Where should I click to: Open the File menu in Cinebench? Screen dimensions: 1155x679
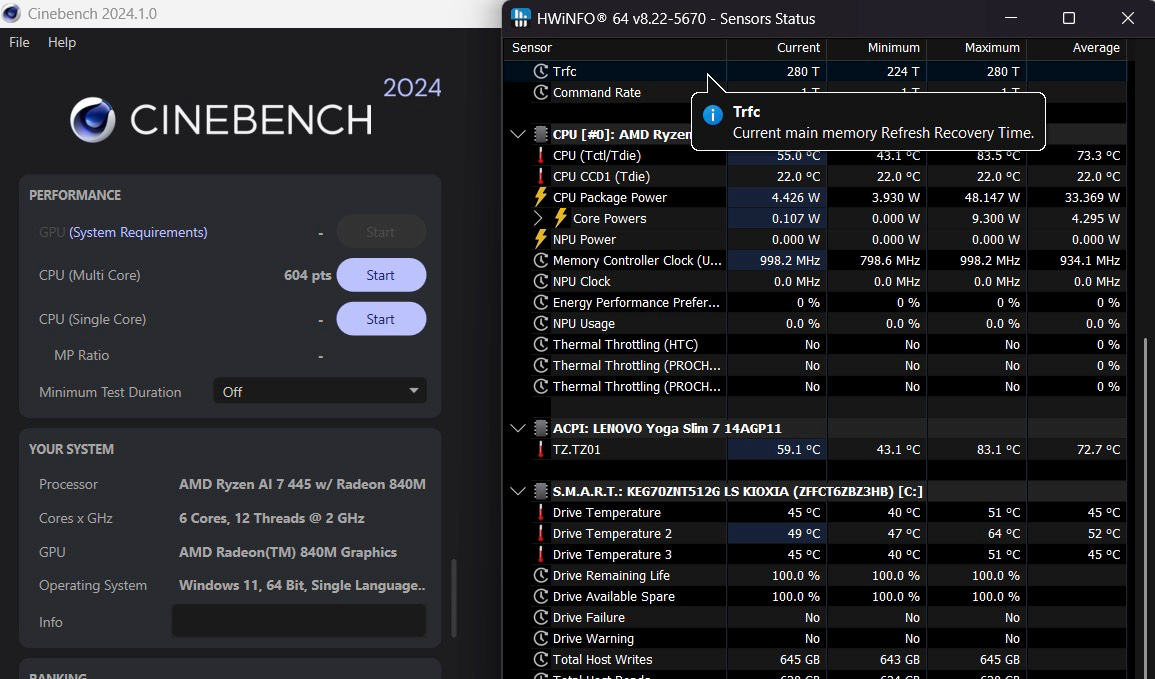coord(19,42)
